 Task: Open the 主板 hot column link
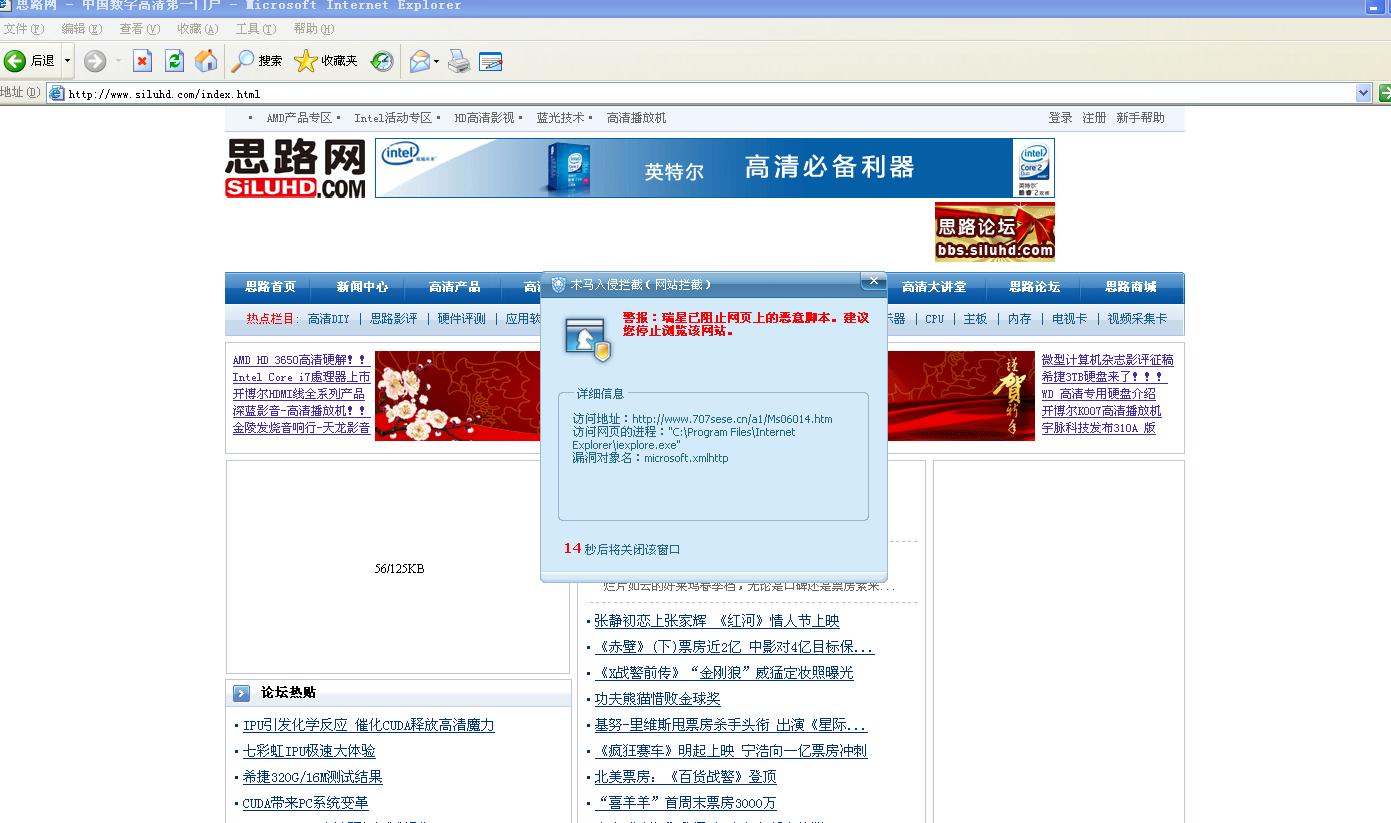[x=975, y=319]
